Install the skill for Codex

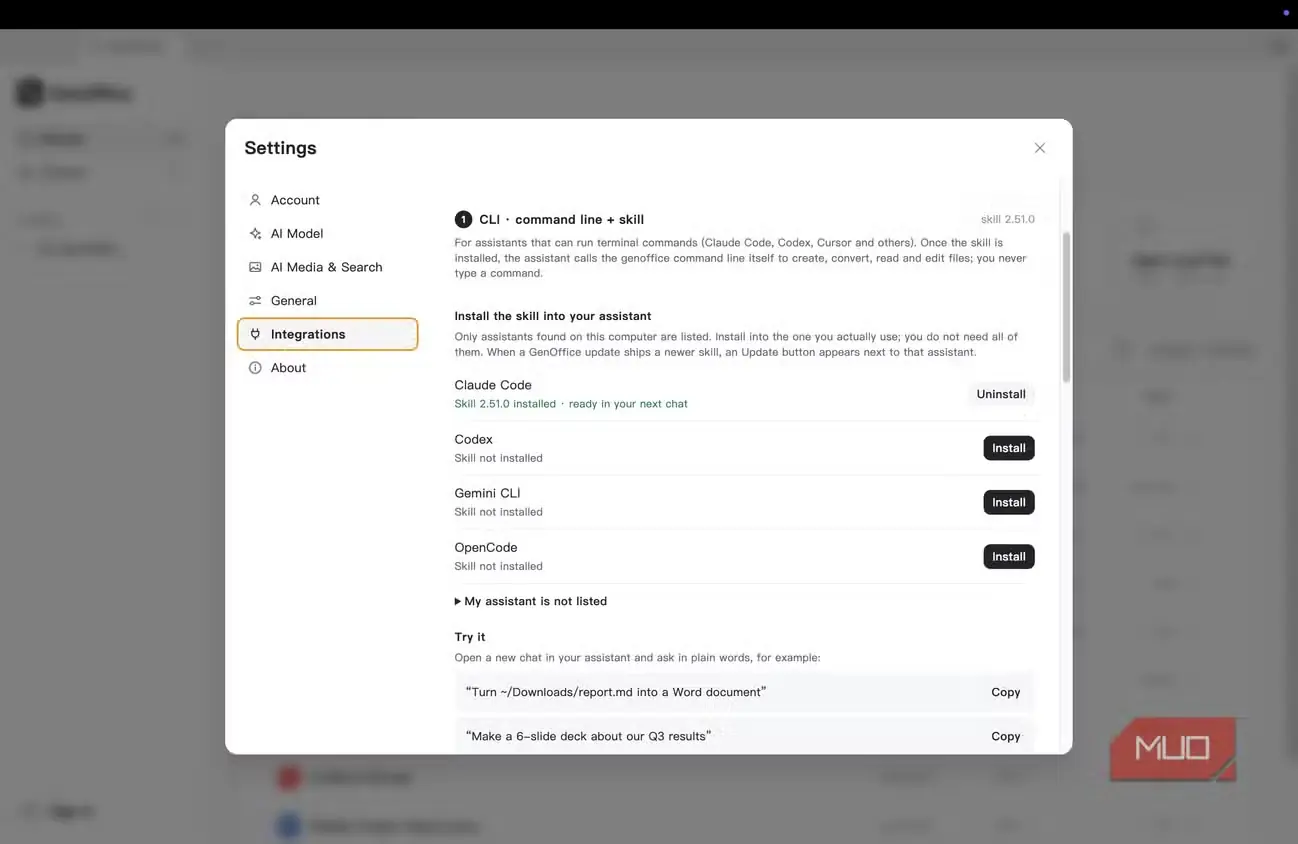tap(1009, 448)
